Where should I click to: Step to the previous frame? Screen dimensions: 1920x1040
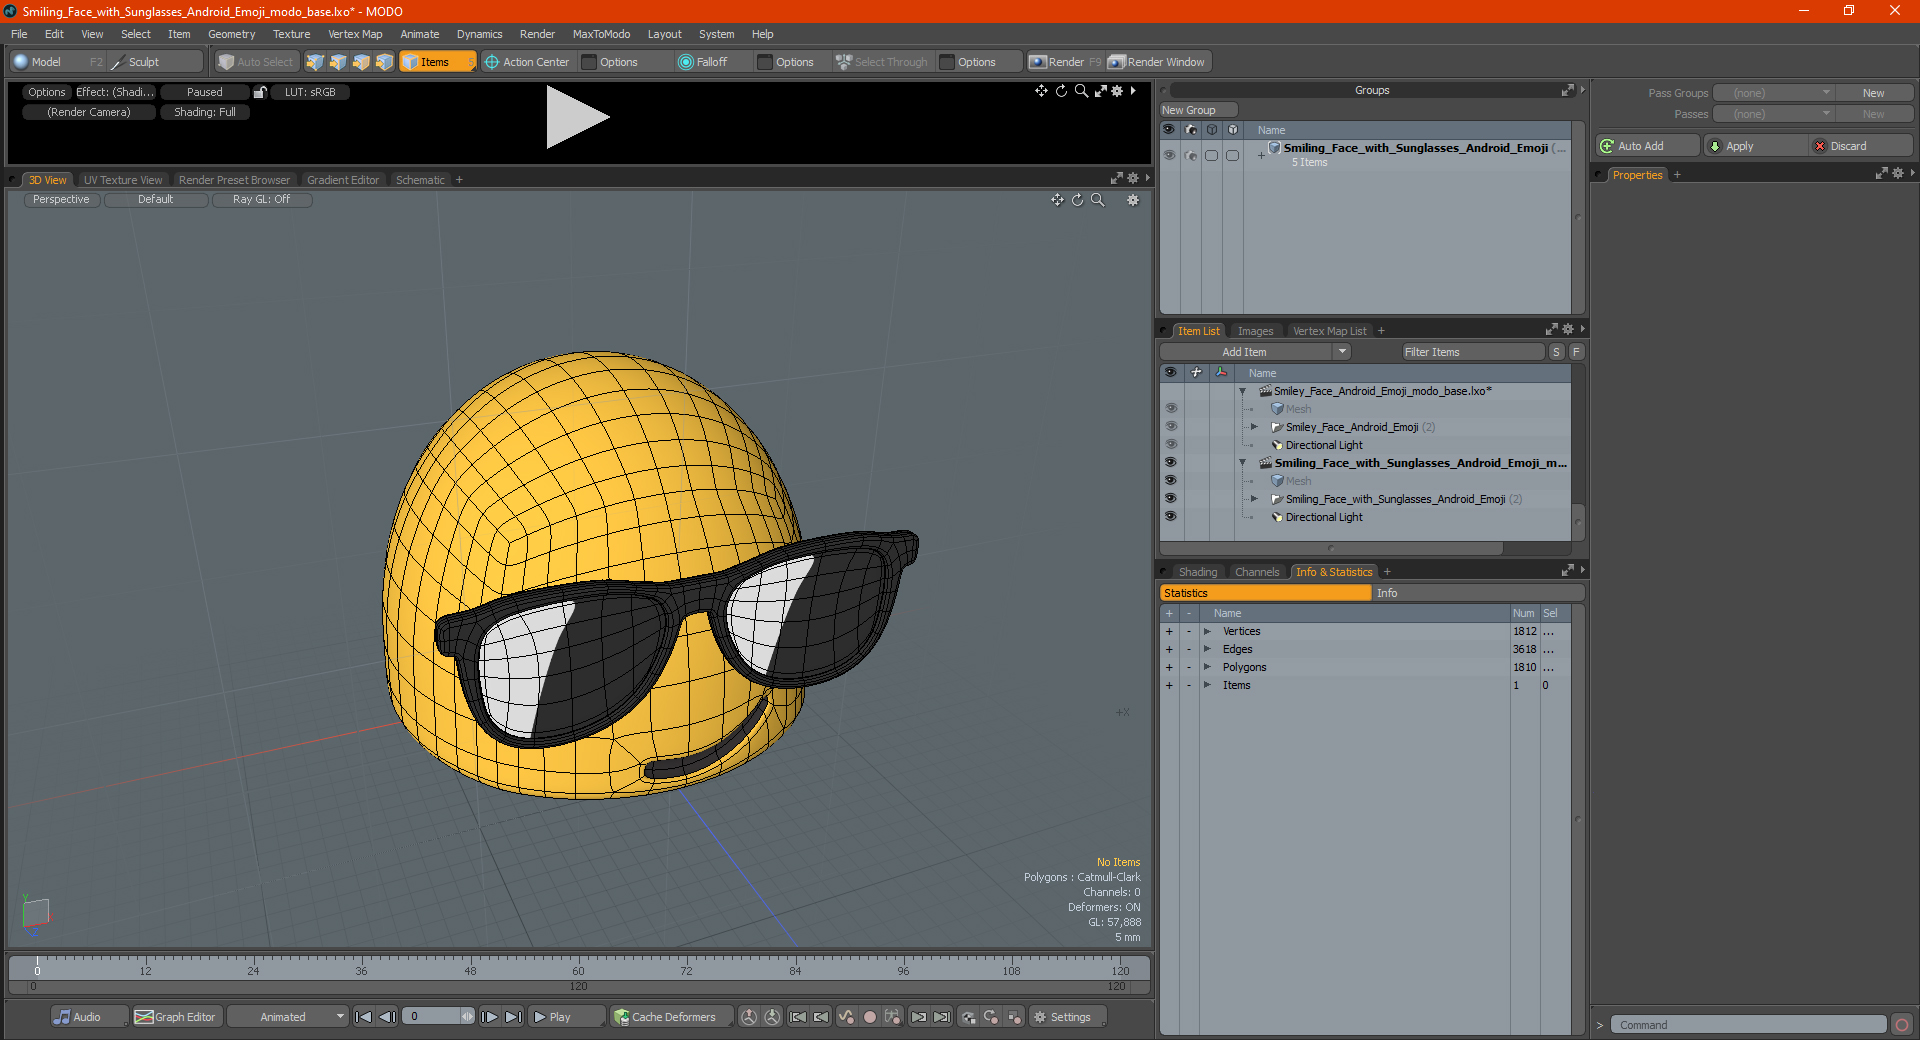coord(388,1017)
